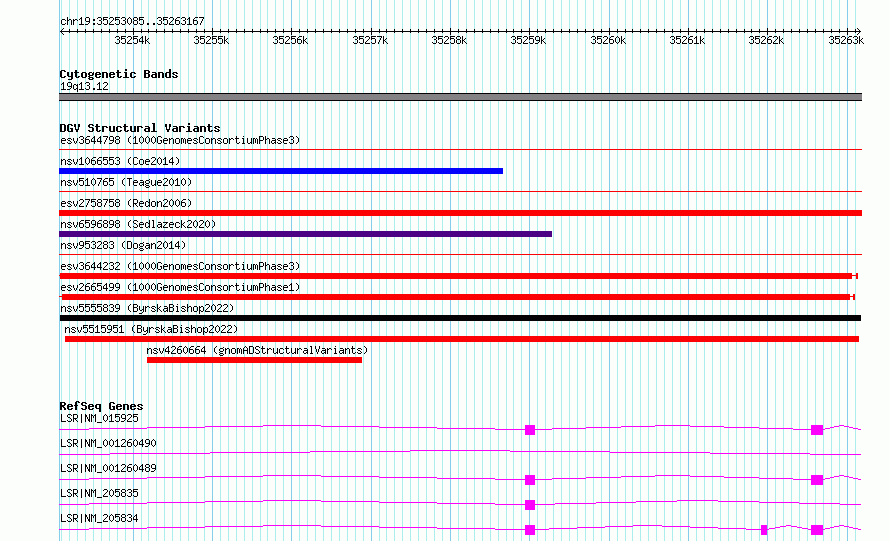The height and width of the screenshot is (541, 890).
Task: Open the LSR|NM_205835 transcript label
Action: 99,493
